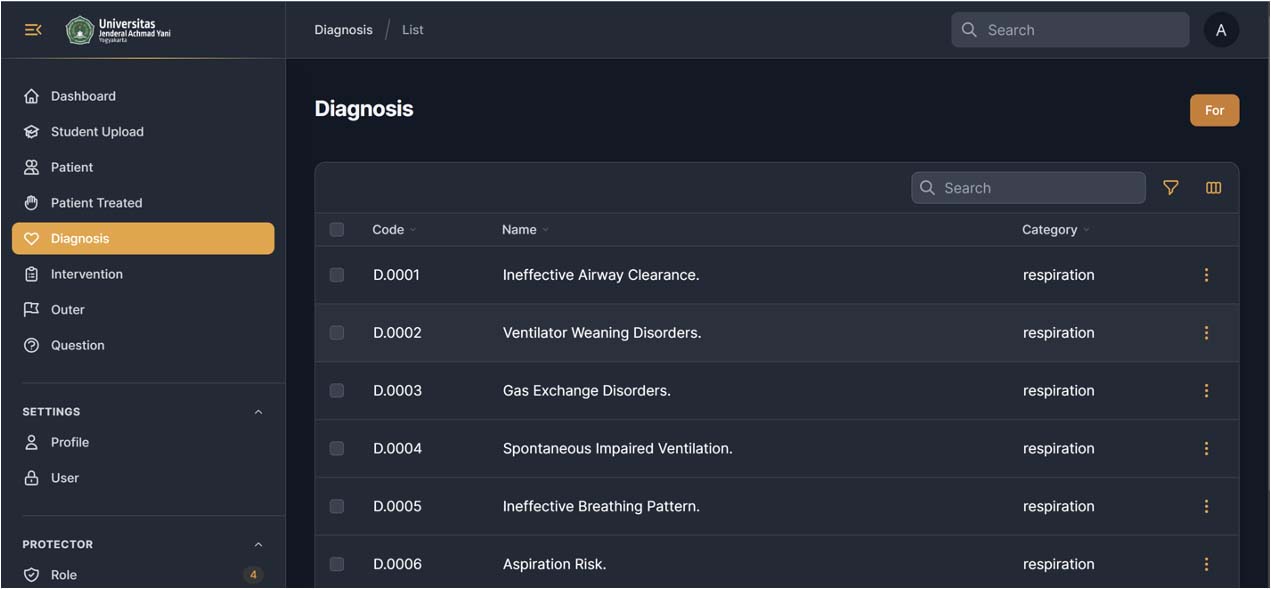The height and width of the screenshot is (589, 1271).
Task: Click the global Search field in the top bar
Action: [x=1080, y=30]
